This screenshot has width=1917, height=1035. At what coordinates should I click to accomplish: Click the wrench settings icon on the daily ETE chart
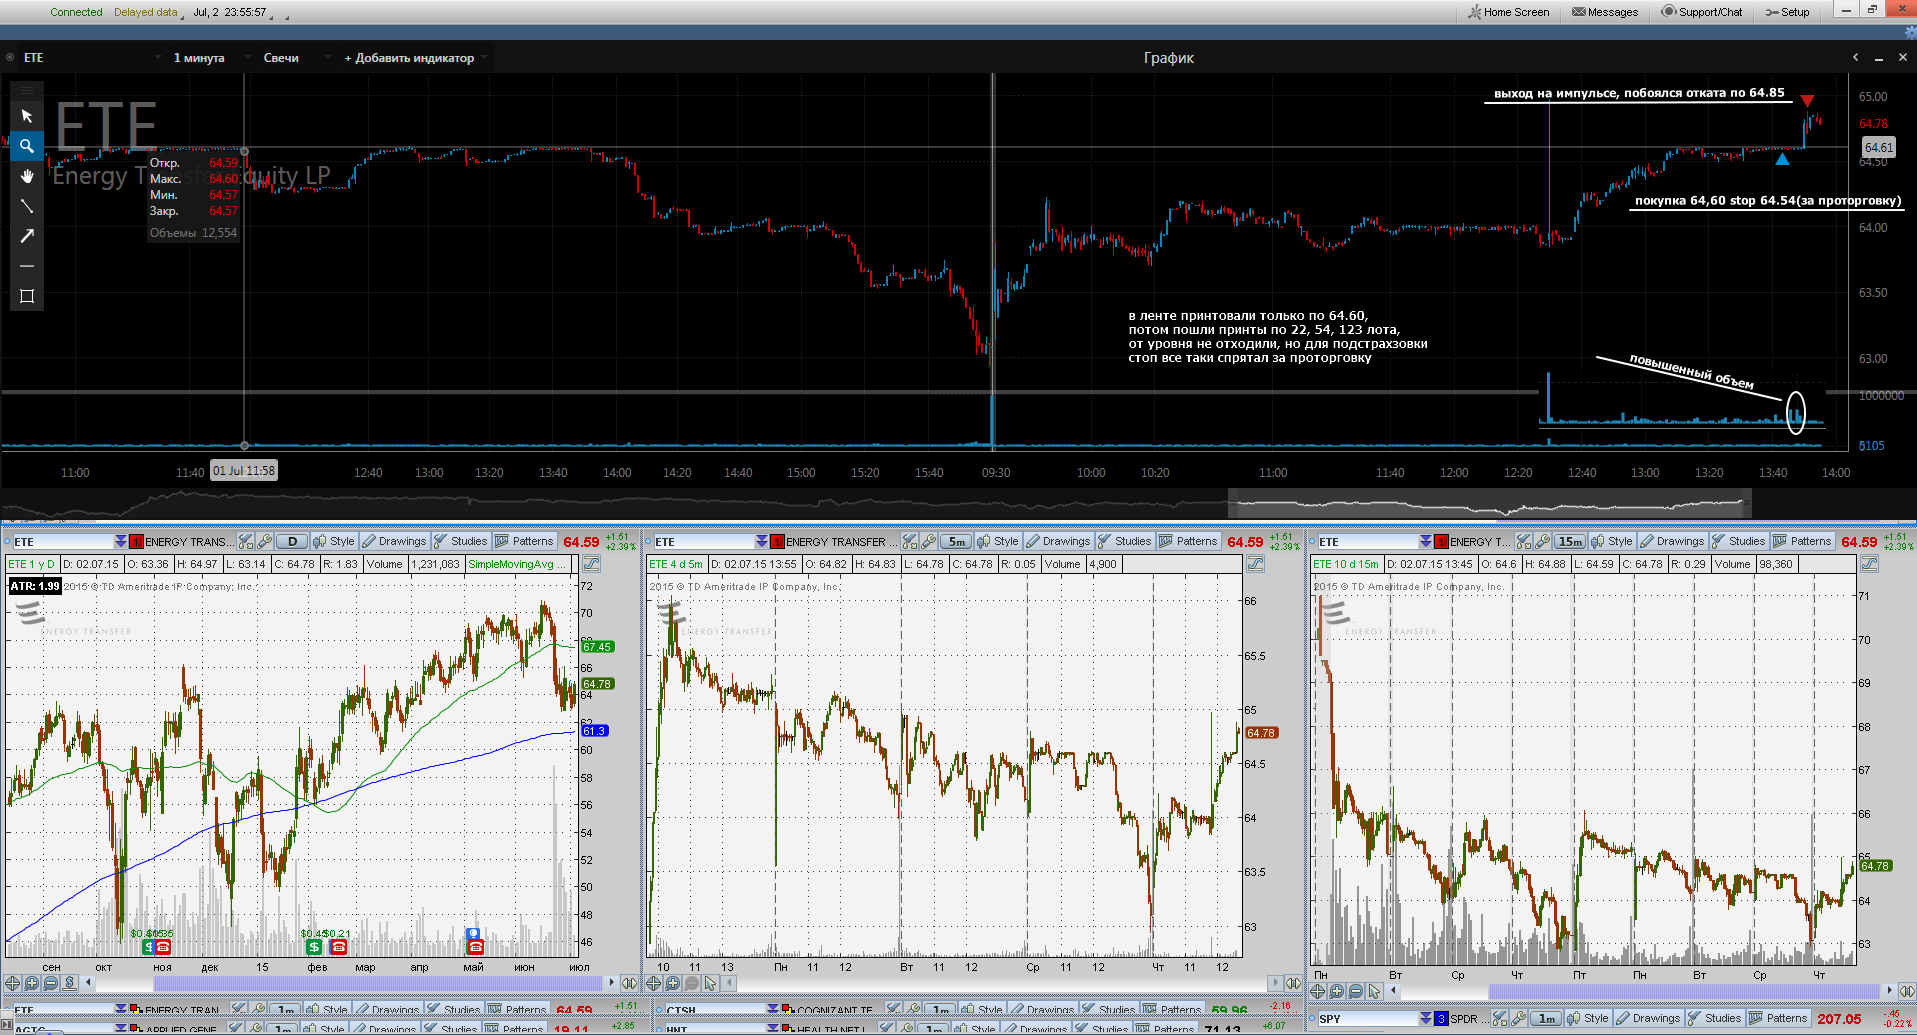265,541
